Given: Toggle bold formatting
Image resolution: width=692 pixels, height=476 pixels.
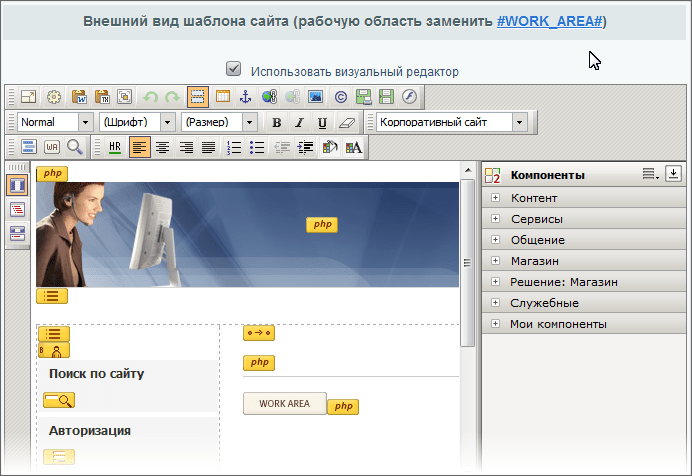Looking at the screenshot, I should (x=277, y=122).
